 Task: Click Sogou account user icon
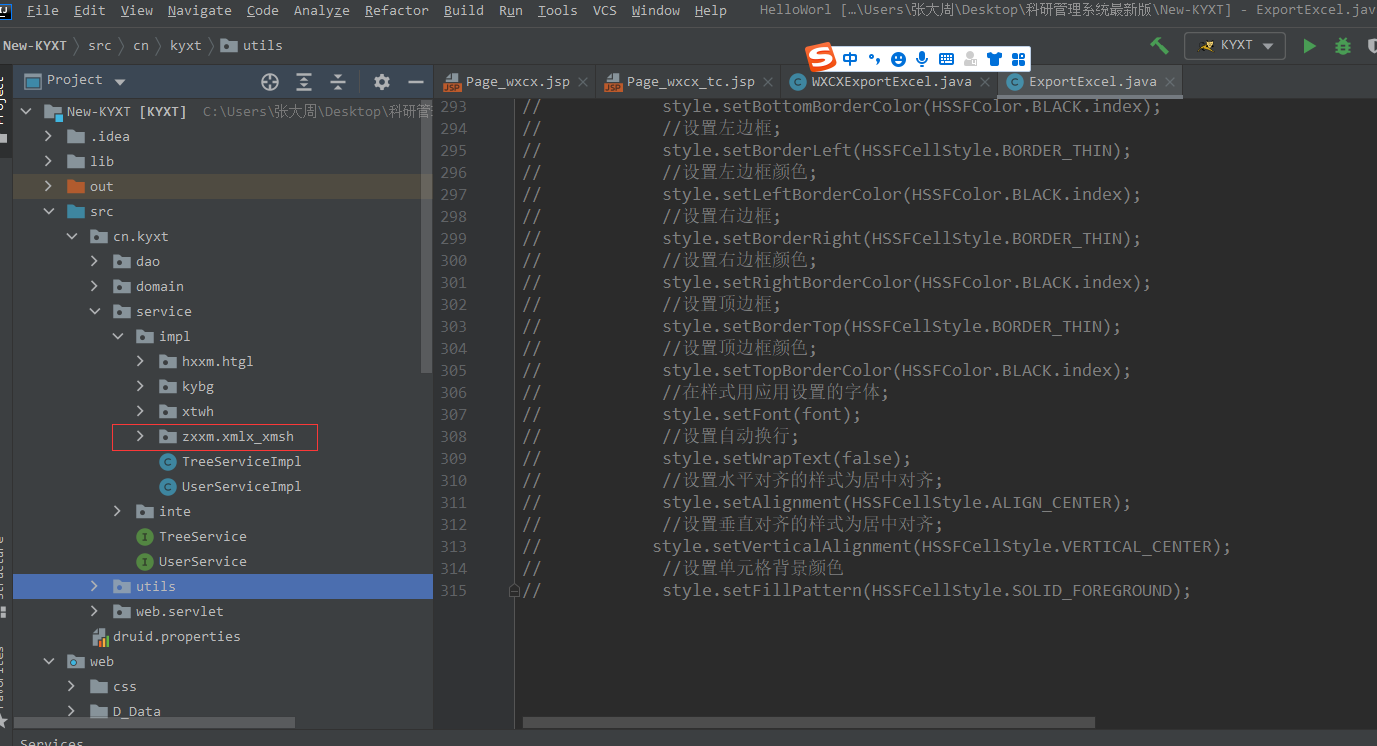click(x=970, y=59)
